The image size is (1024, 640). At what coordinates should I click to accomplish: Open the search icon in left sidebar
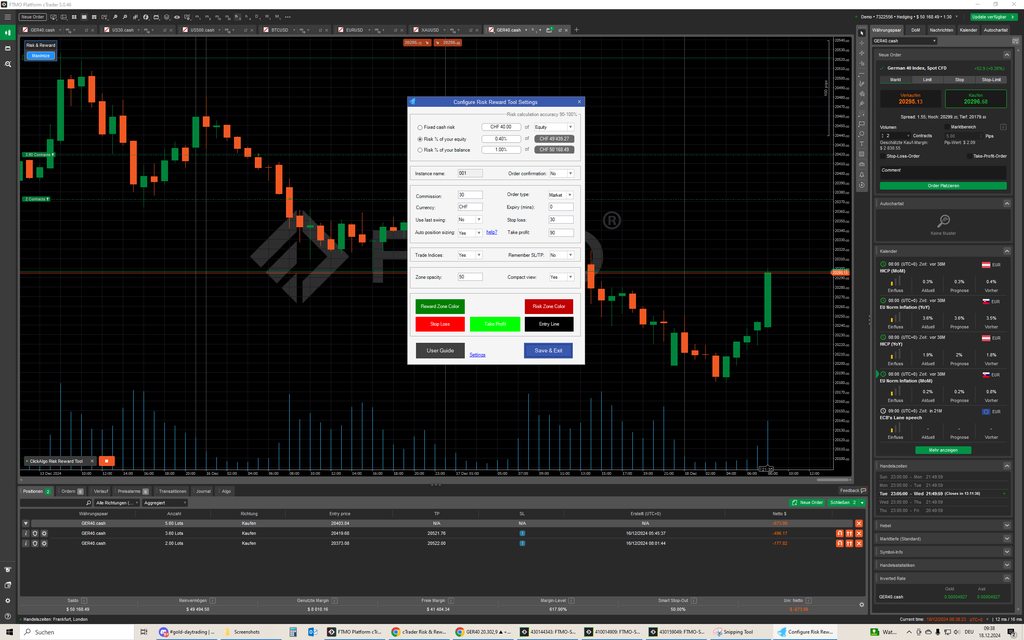tap(8, 64)
